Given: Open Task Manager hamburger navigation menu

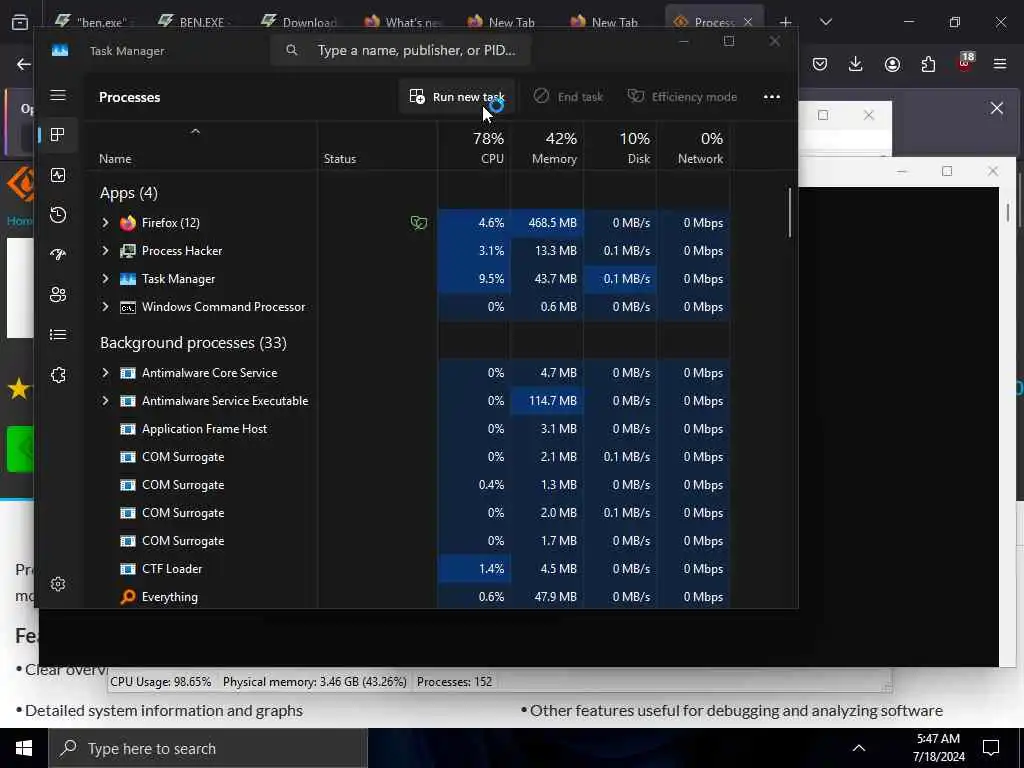Looking at the screenshot, I should click(58, 95).
